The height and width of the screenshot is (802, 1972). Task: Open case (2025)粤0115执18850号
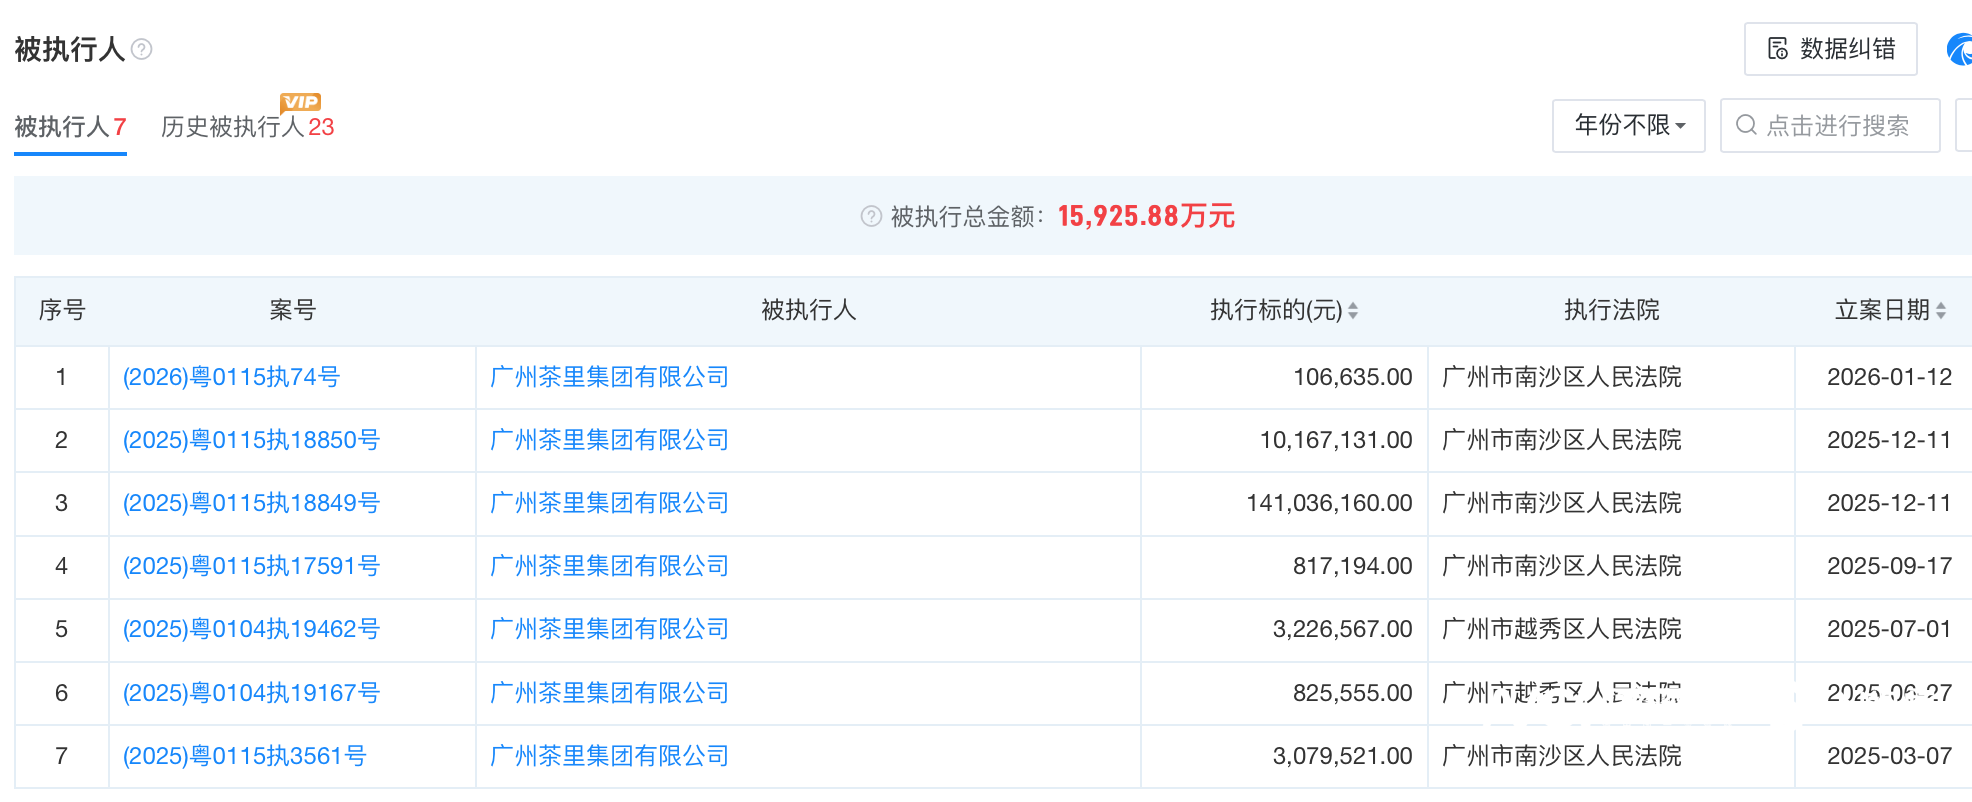click(251, 440)
